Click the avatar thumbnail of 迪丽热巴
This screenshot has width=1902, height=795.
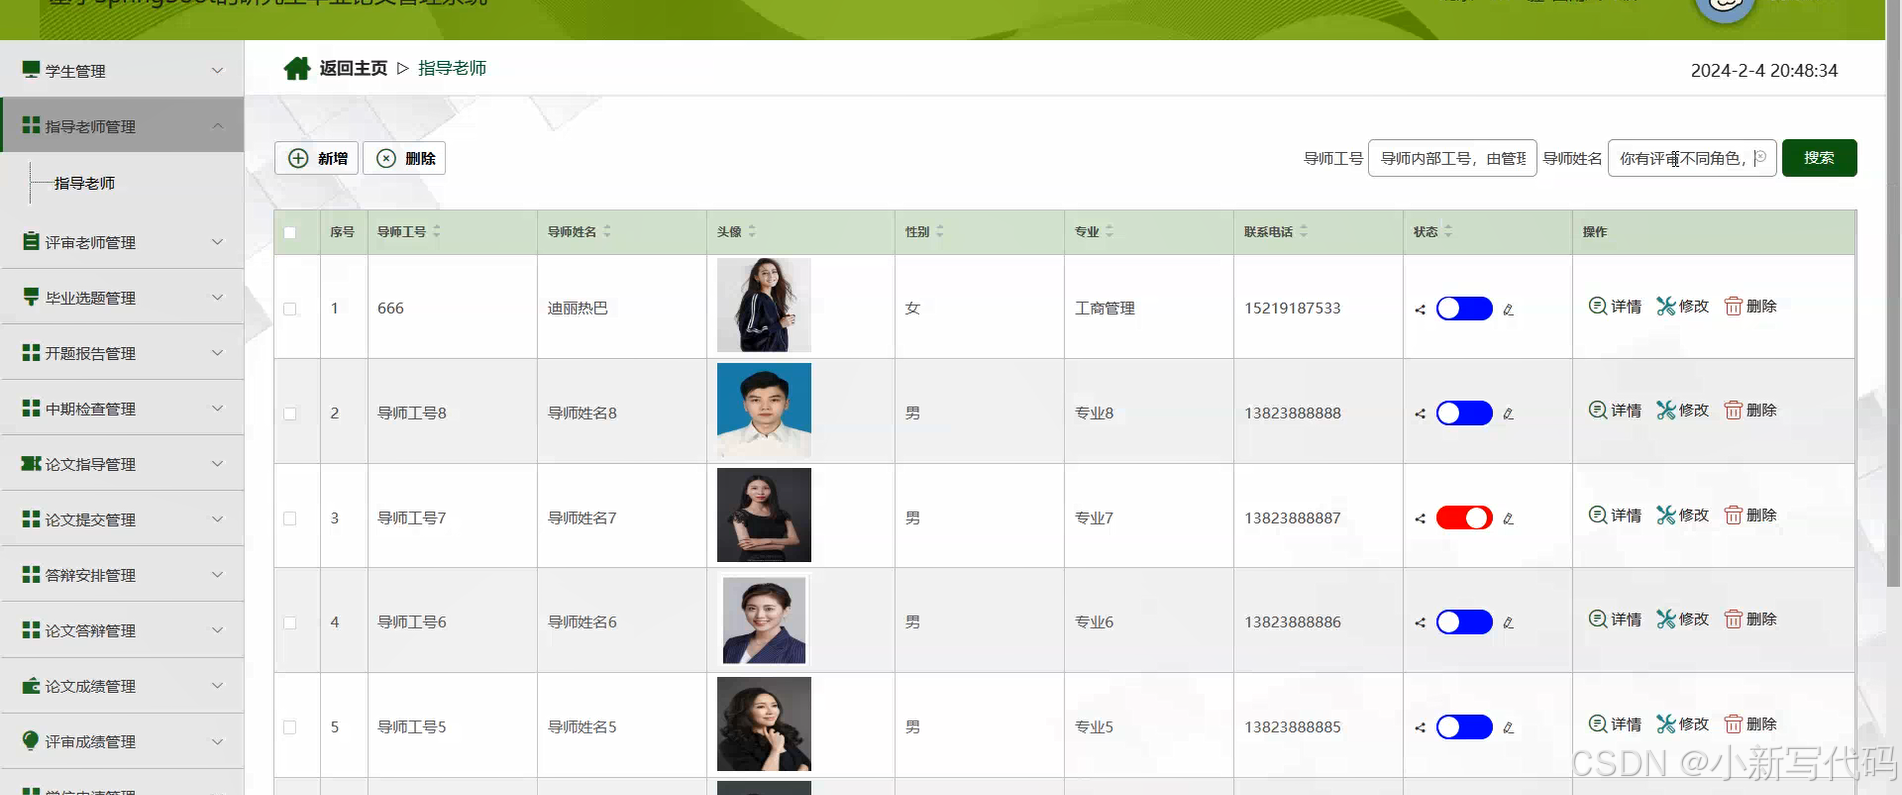(764, 305)
